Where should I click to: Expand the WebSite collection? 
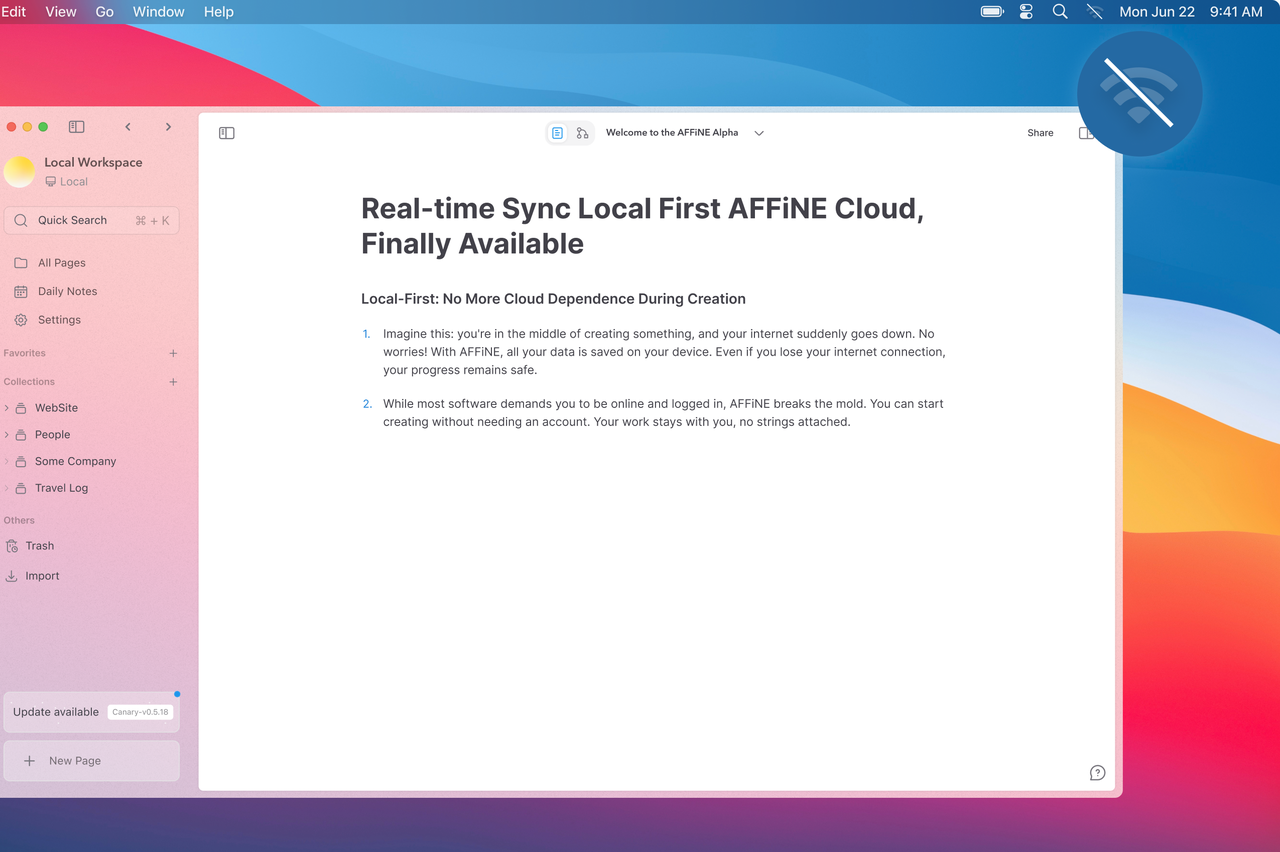(7, 408)
